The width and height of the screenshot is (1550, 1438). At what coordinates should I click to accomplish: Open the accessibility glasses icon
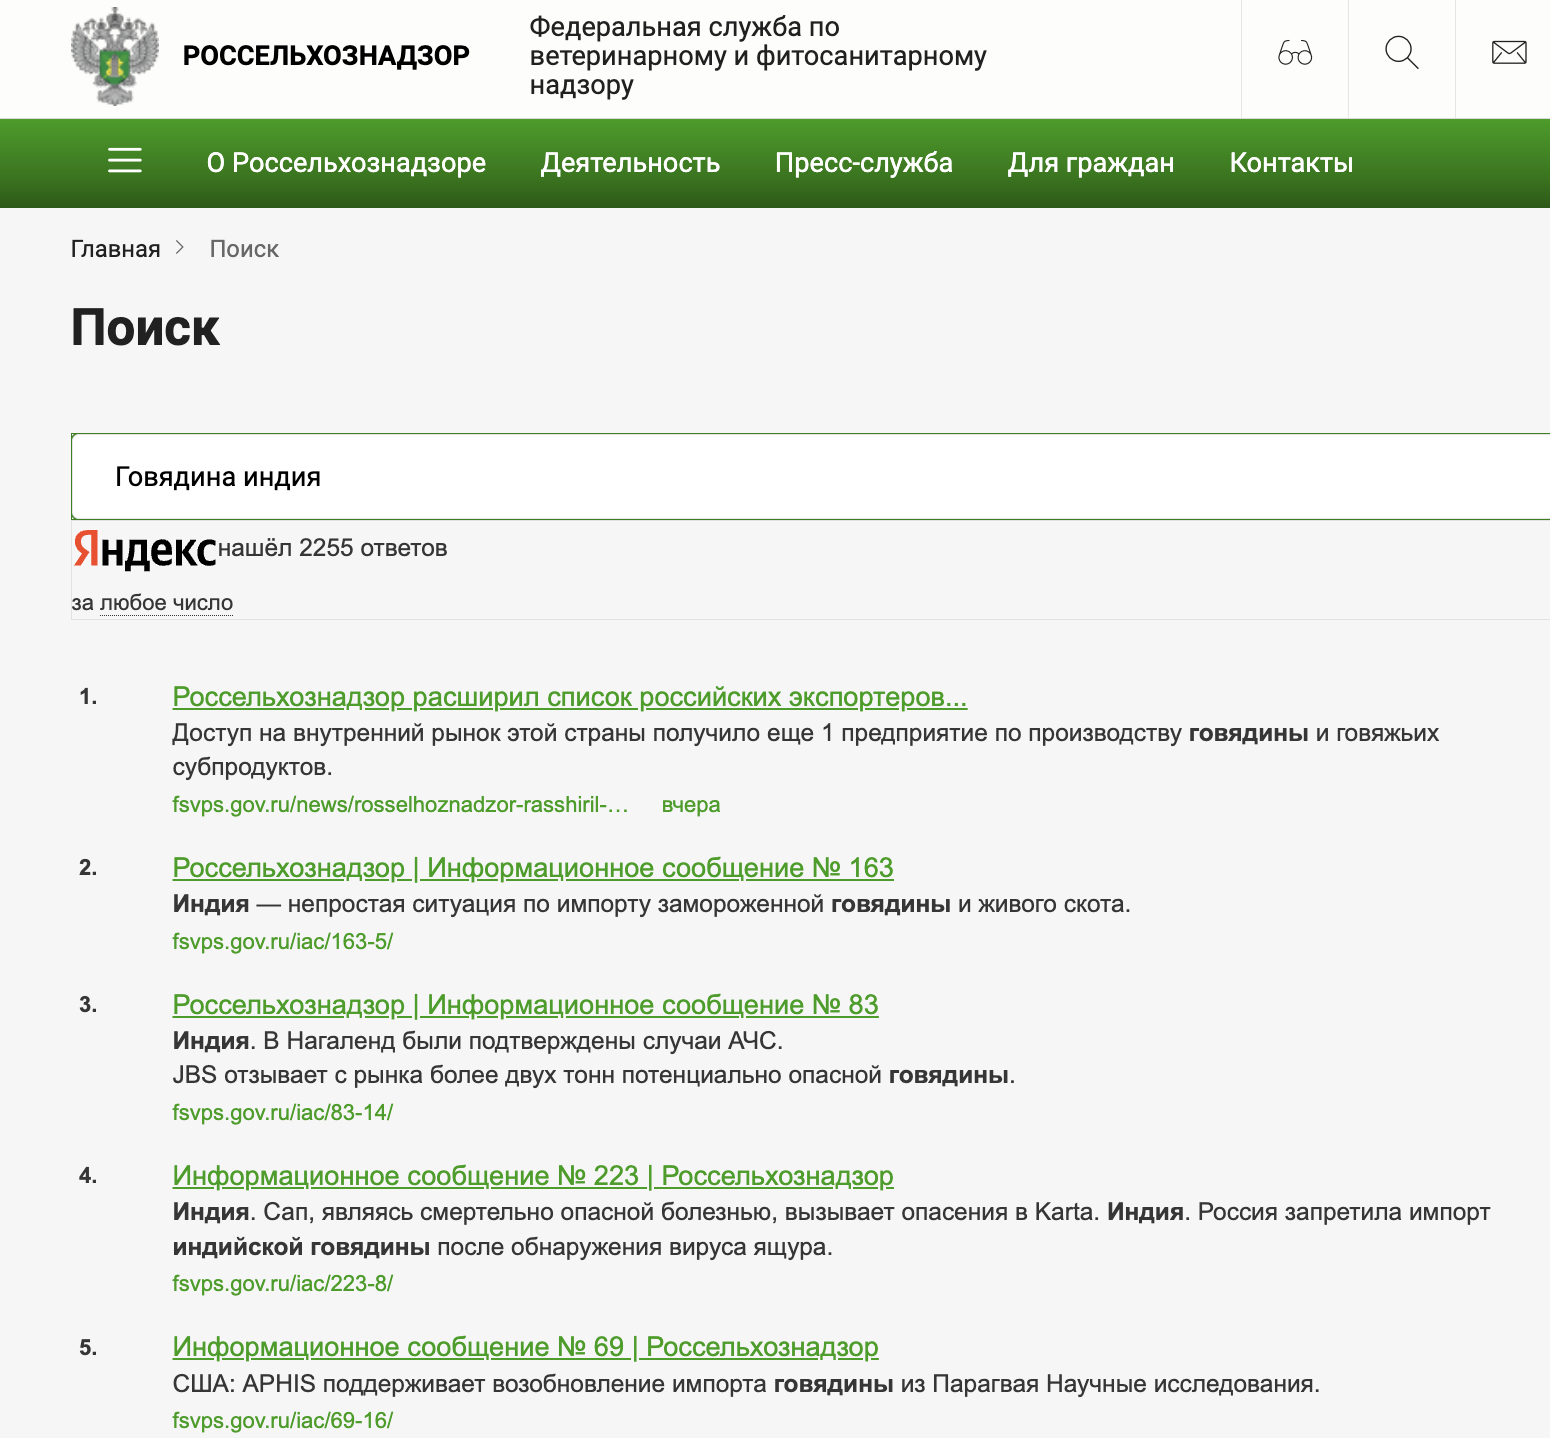pos(1295,53)
